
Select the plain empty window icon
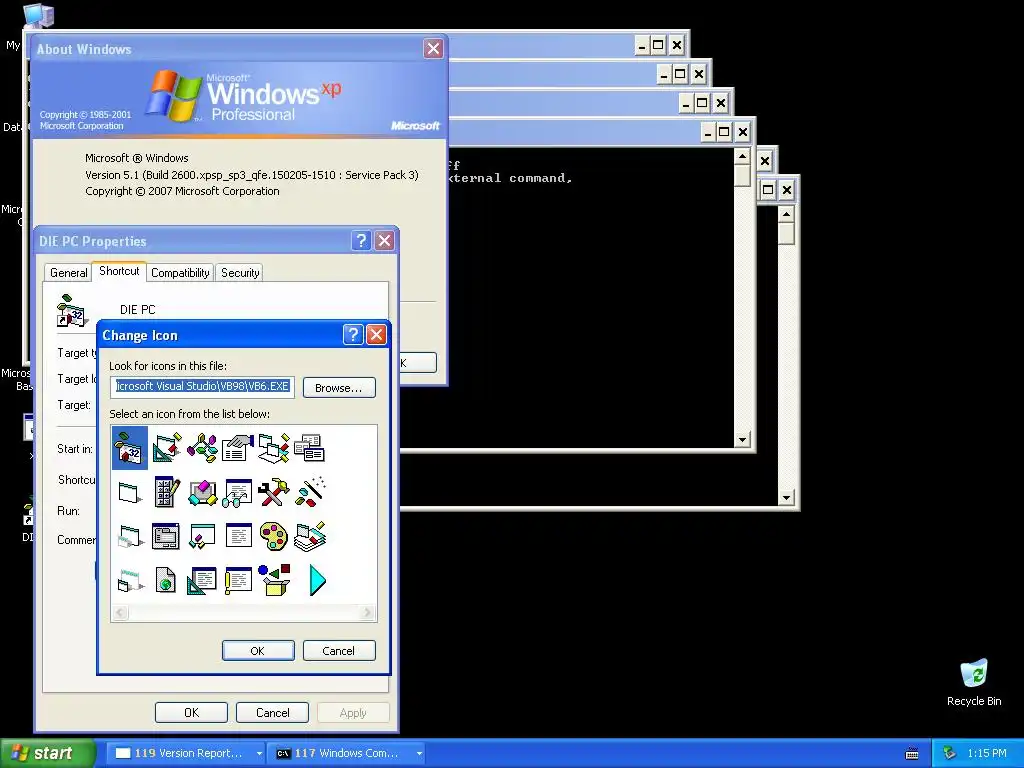point(130,492)
